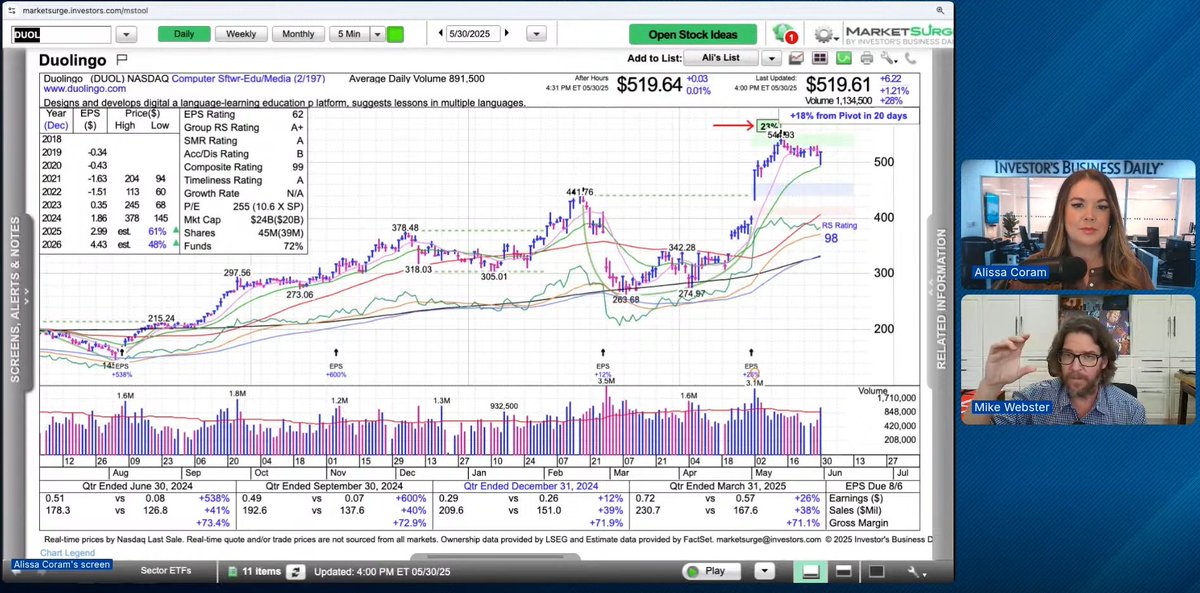Expand the intraday interval dropdown arrow
This screenshot has width=1200, height=593.
click(377, 34)
